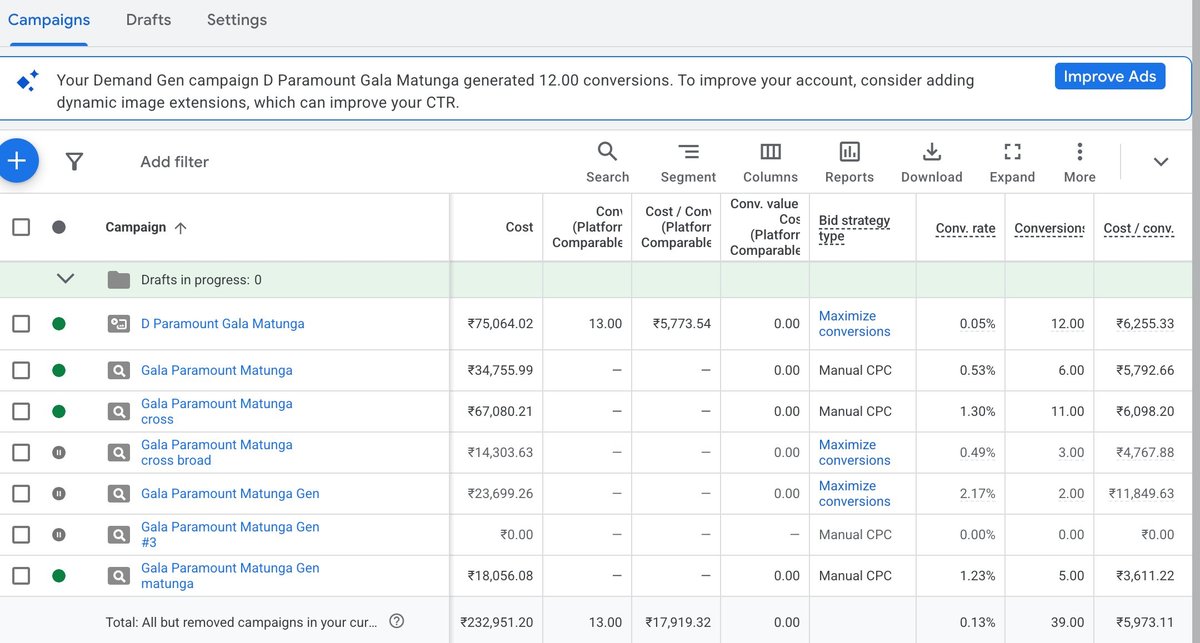Click search campaign type icon for Matunga cross broad
Viewport: 1200px width, 643px height.
tap(119, 452)
